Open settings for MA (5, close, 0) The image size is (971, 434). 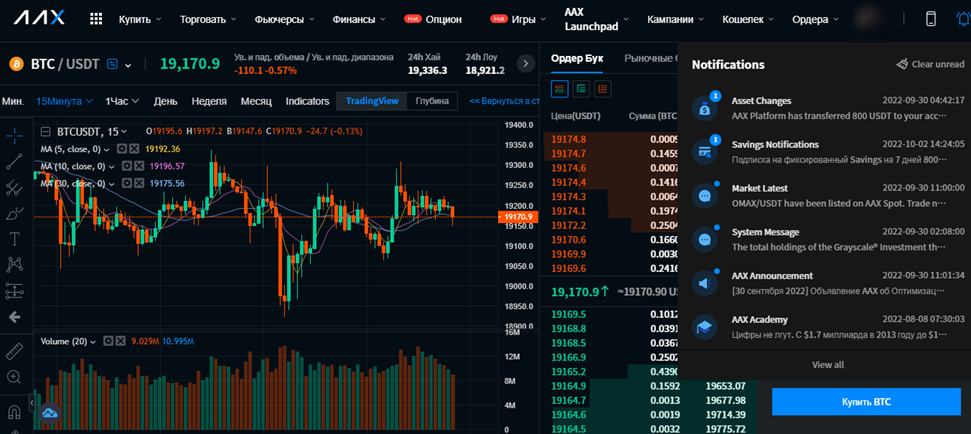coord(122,149)
